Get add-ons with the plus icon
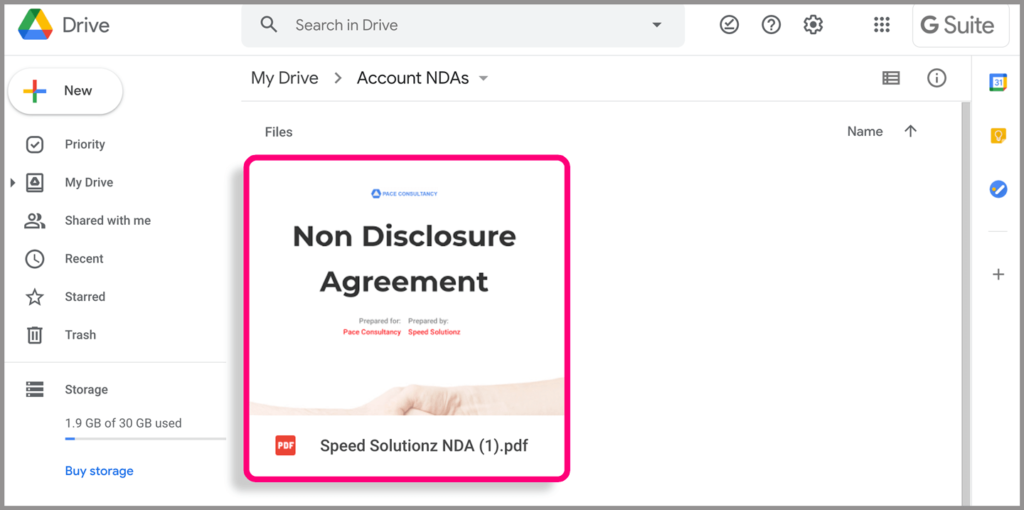 click(998, 275)
